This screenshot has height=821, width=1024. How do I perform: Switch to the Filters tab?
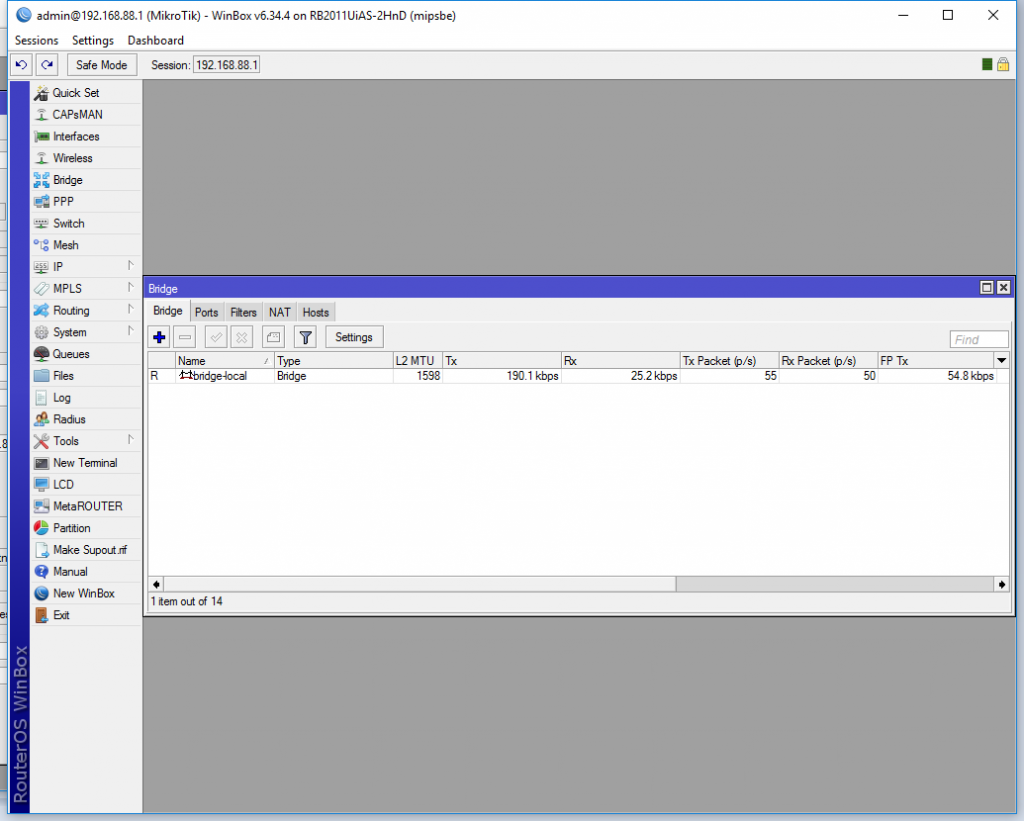click(x=243, y=312)
